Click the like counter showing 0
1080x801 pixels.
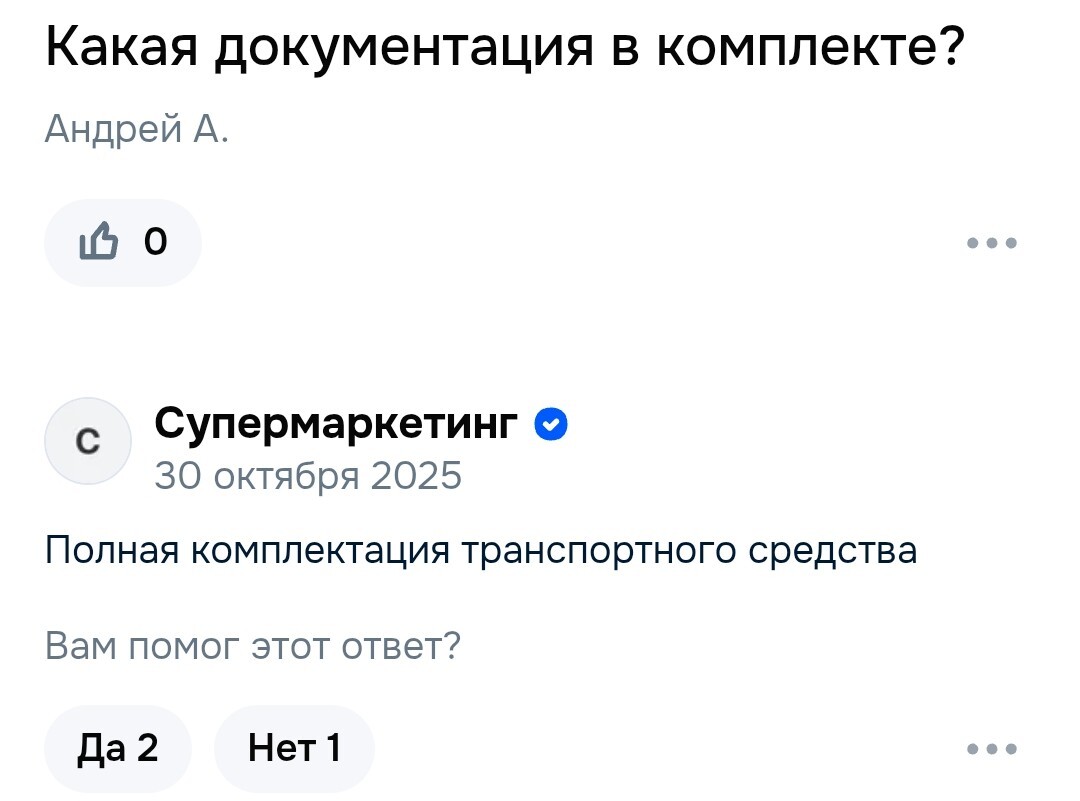coord(155,242)
